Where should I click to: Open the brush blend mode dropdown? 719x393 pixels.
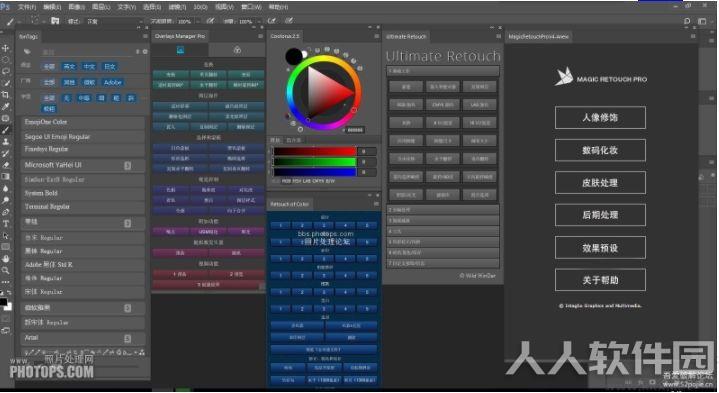[x=115, y=22]
